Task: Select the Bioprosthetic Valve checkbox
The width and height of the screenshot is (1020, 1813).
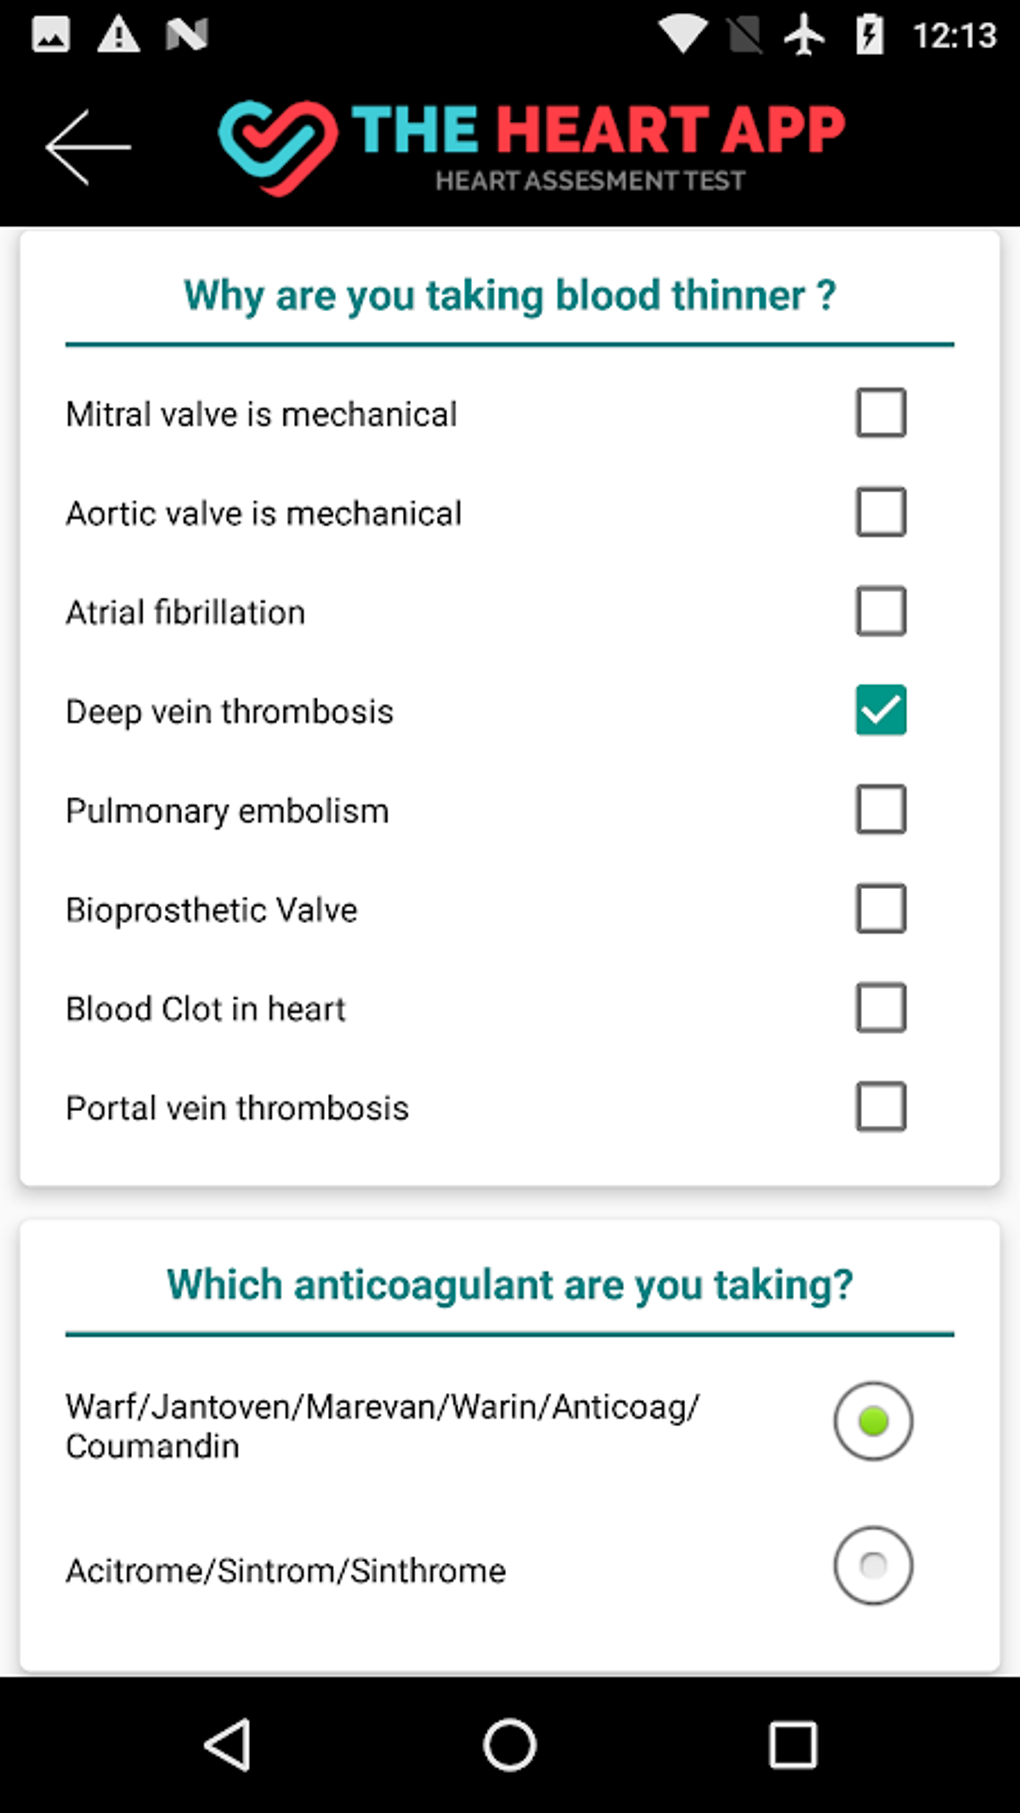Action: click(881, 908)
